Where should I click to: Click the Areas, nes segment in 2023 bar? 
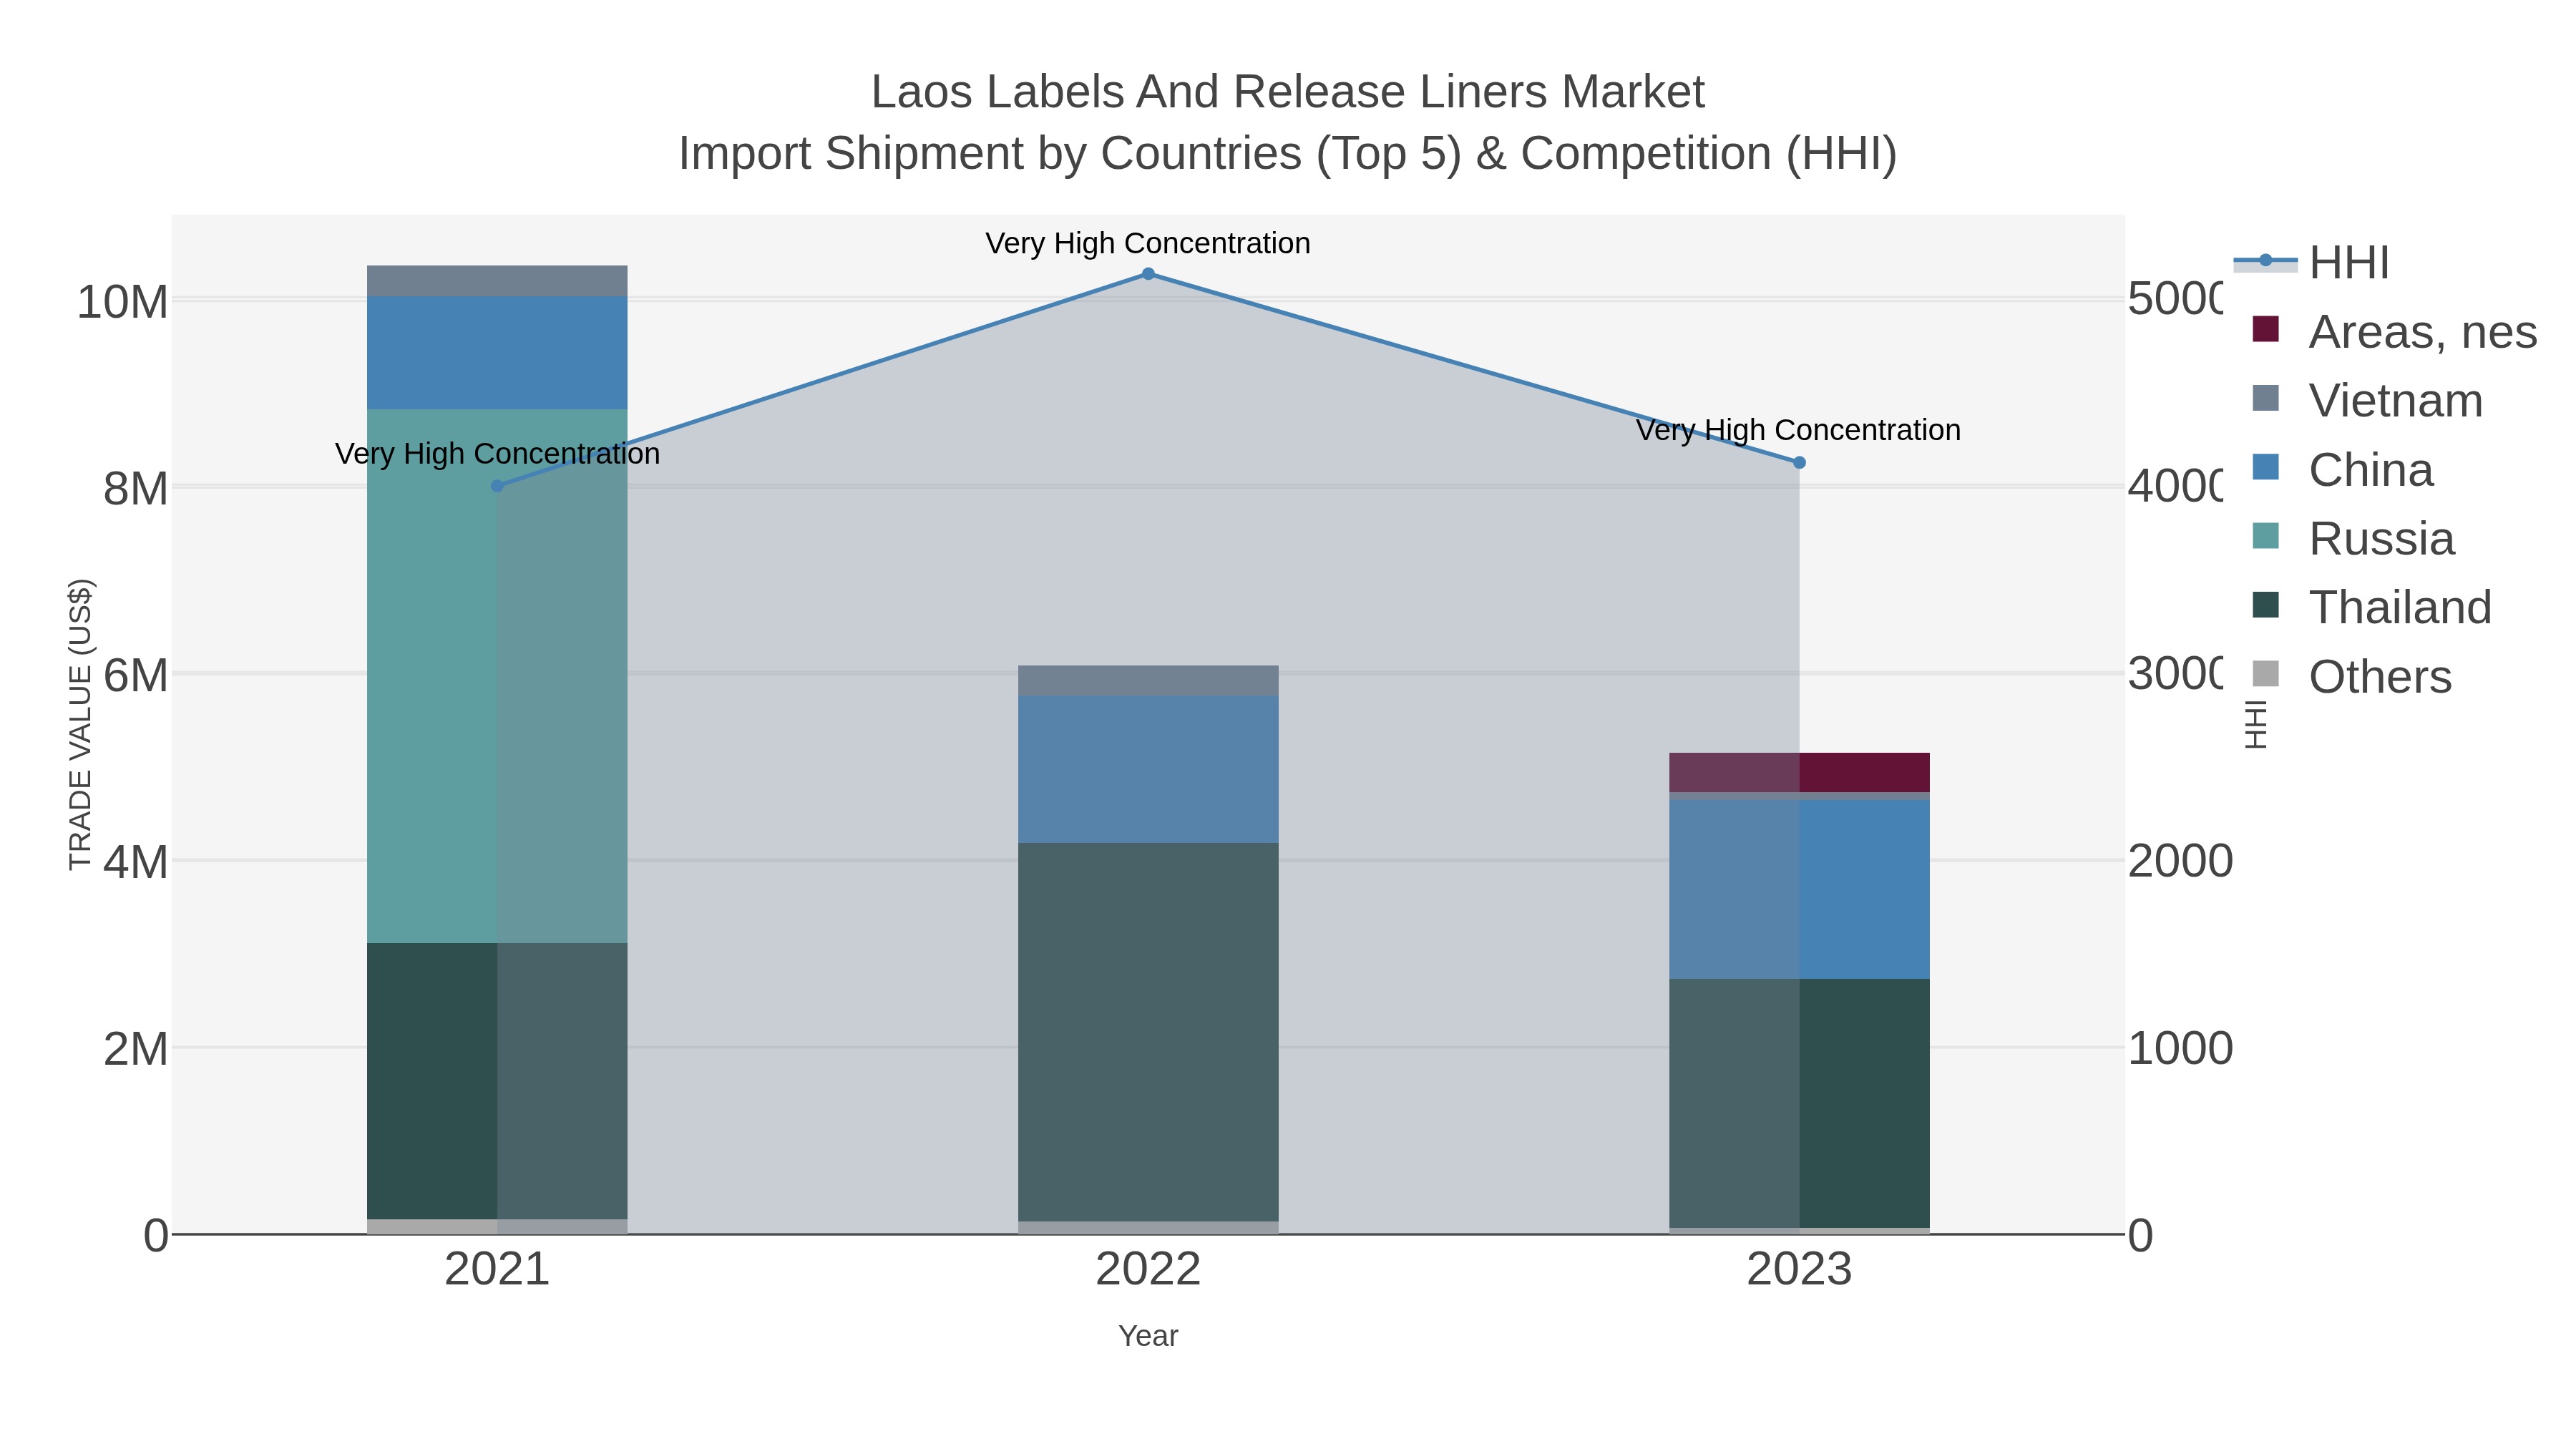coord(1799,772)
